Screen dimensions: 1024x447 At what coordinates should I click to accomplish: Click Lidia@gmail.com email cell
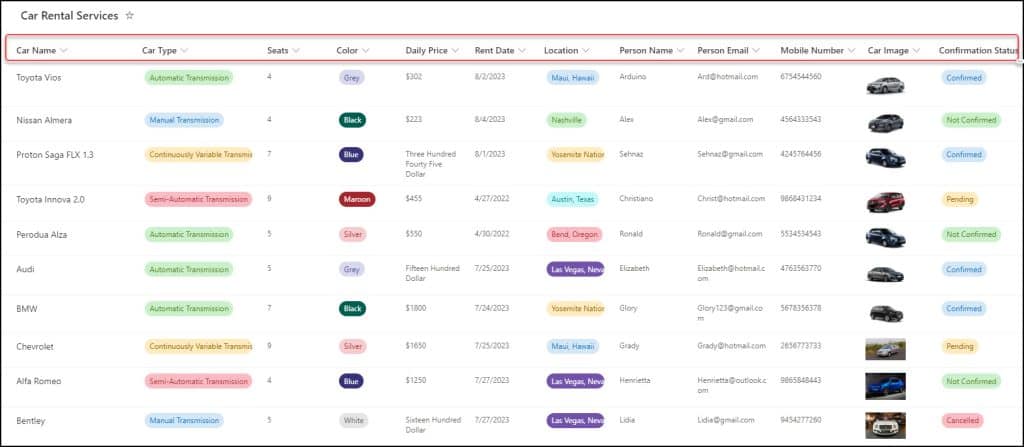[726, 420]
